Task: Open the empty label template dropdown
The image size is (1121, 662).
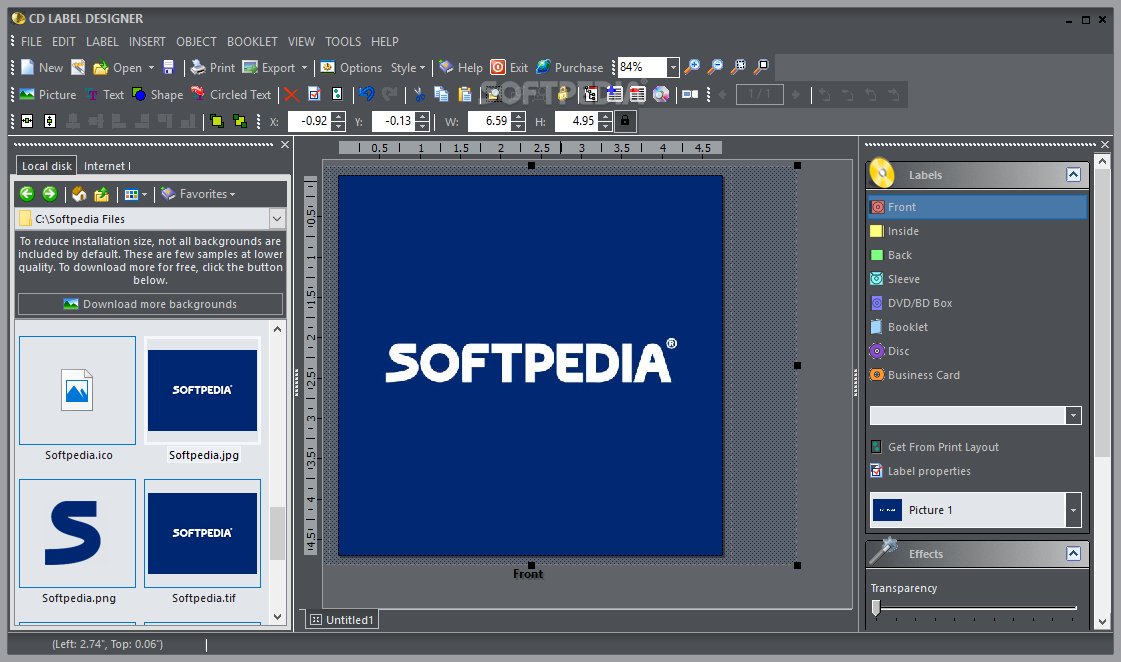Action: coord(1073,415)
